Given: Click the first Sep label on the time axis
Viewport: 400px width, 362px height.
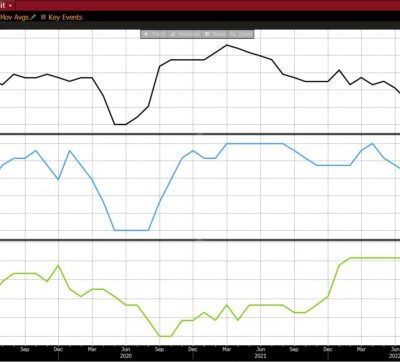Looking at the screenshot, I should [x=25, y=349].
